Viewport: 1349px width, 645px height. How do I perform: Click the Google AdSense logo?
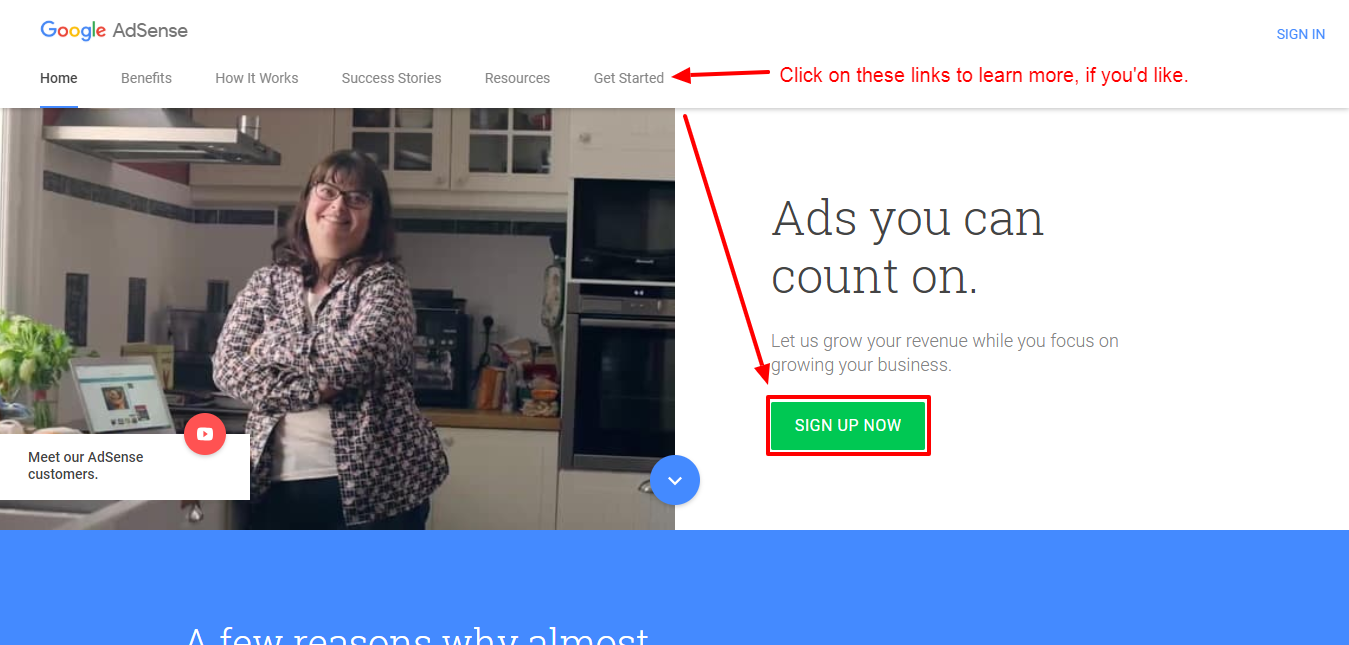[114, 31]
